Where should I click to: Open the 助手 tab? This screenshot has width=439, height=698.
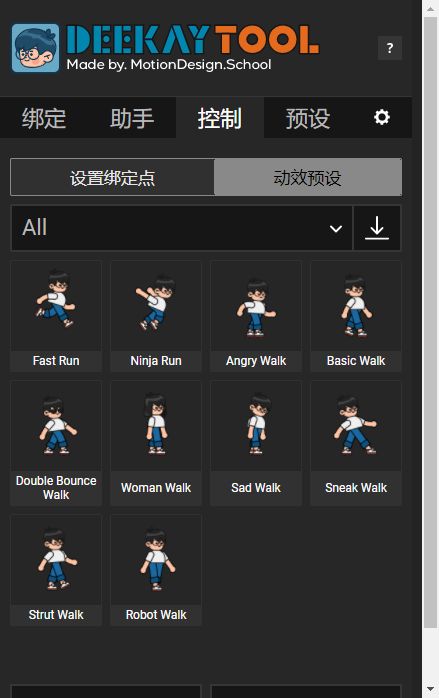132,118
